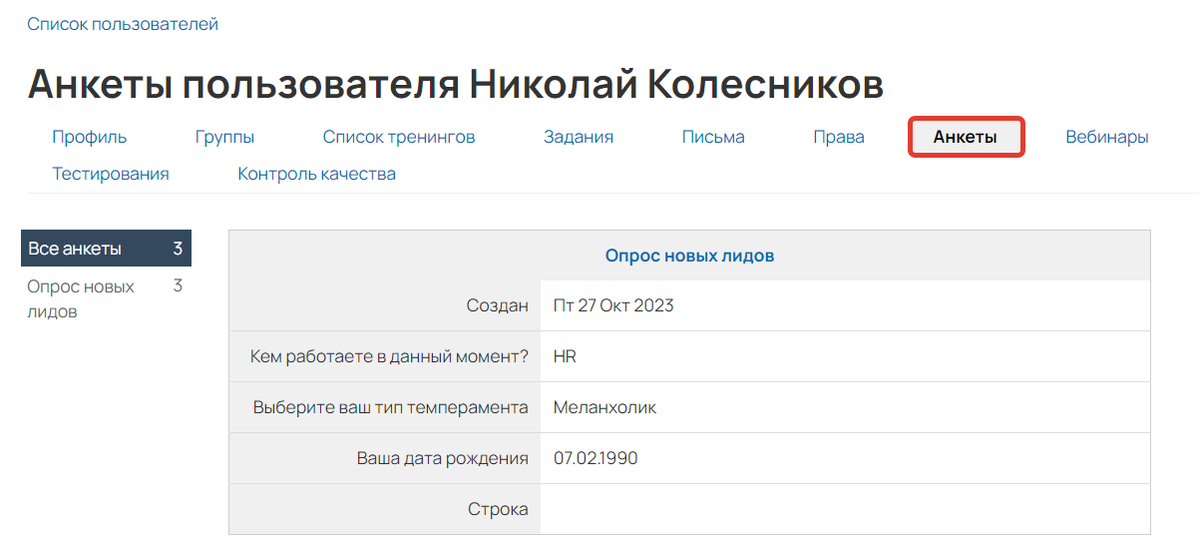Viewport: 1200px width, 546px height.
Task: Open the Письма tab
Action: [713, 137]
